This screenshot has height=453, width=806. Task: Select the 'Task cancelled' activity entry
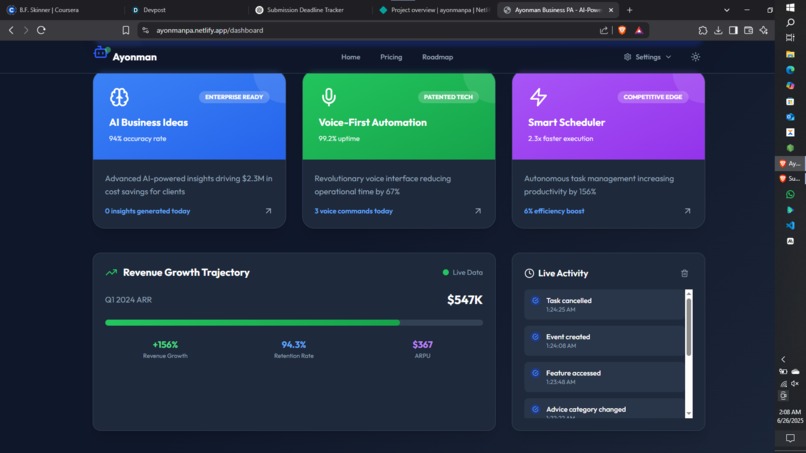[x=604, y=304]
